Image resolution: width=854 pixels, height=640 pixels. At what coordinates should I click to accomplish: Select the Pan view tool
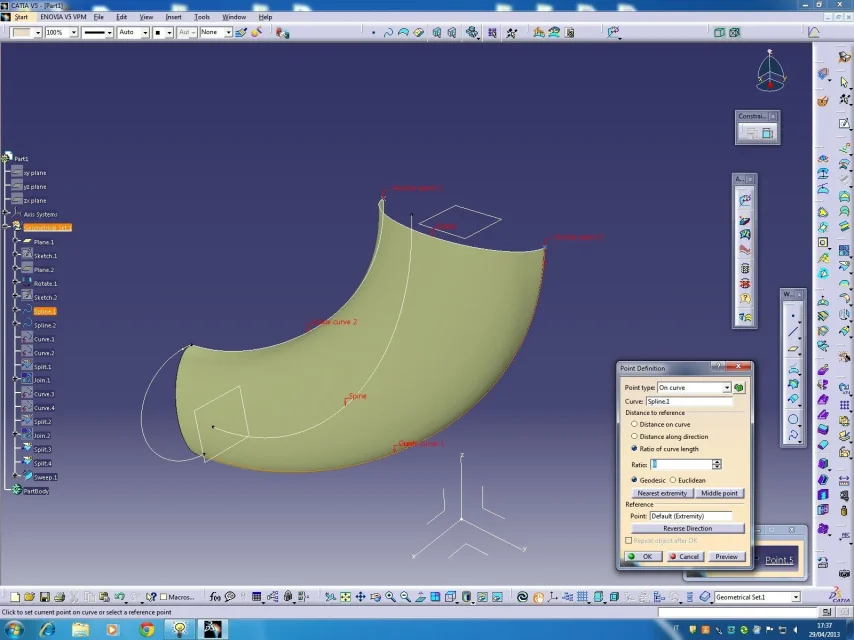tap(361, 597)
